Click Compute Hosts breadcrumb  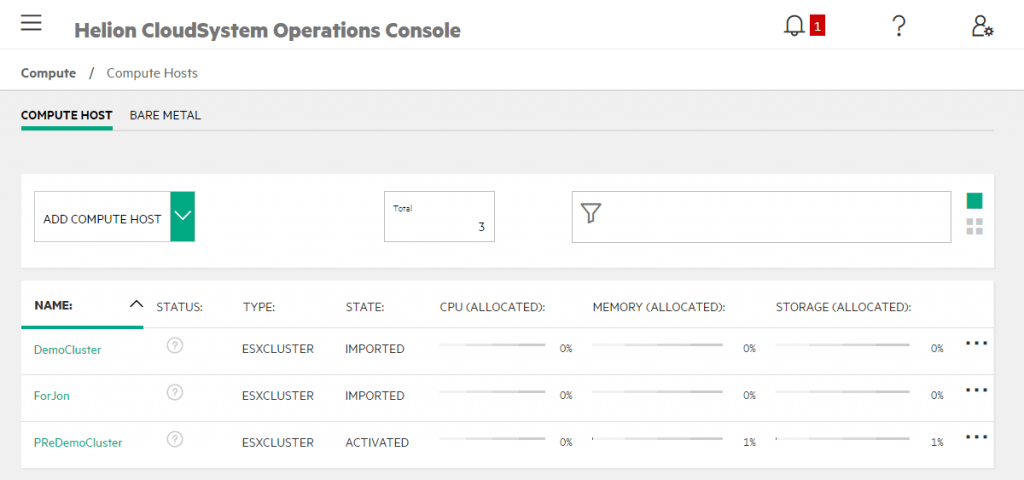pos(152,73)
